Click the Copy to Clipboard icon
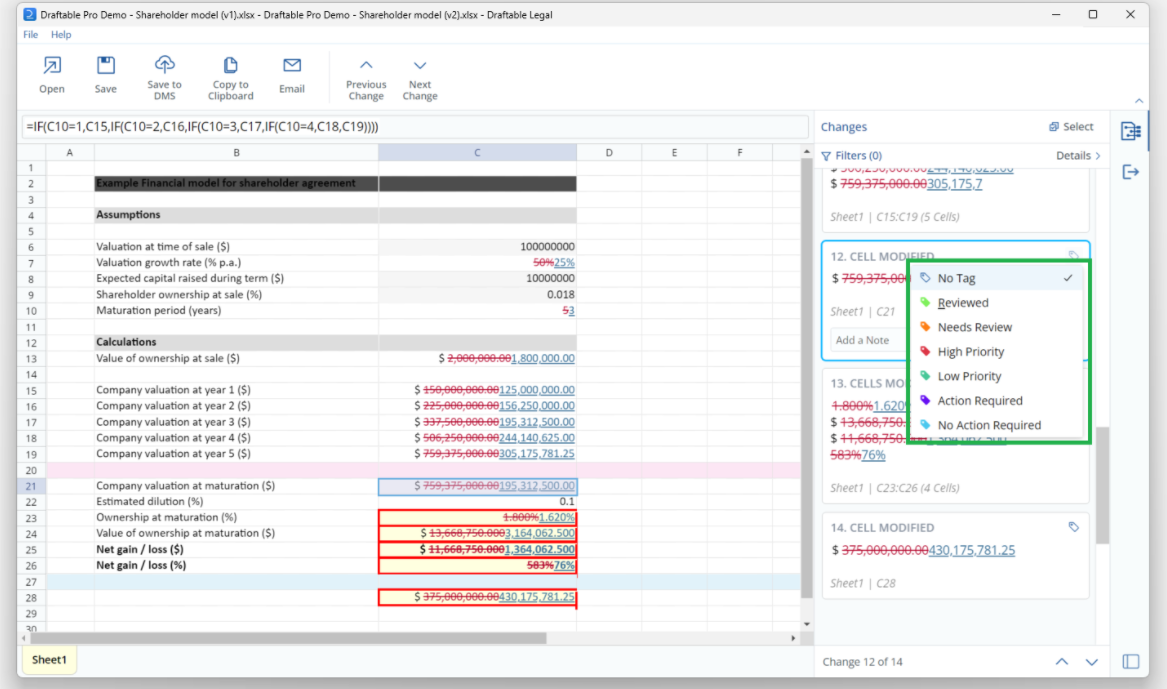The height and width of the screenshot is (689, 1167). (231, 65)
